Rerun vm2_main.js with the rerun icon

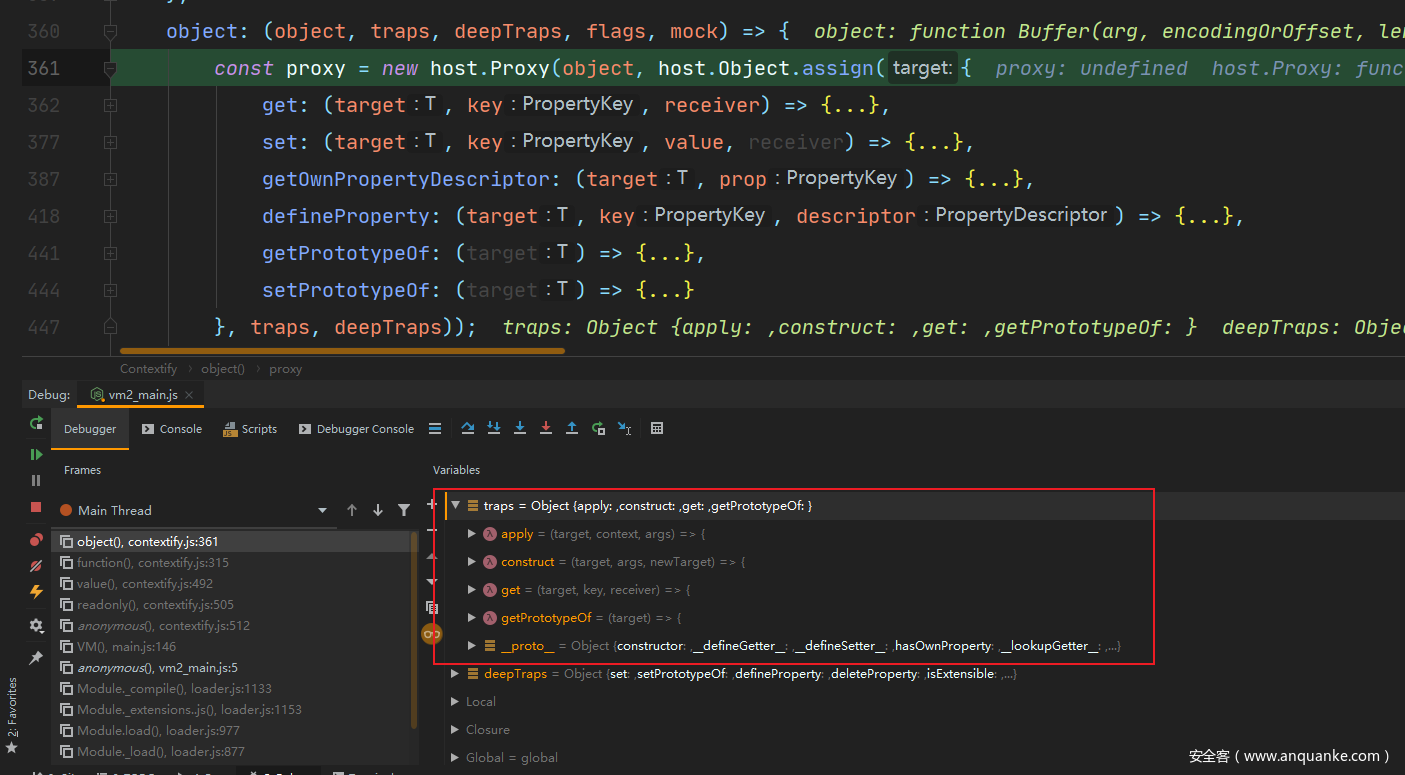coord(36,423)
